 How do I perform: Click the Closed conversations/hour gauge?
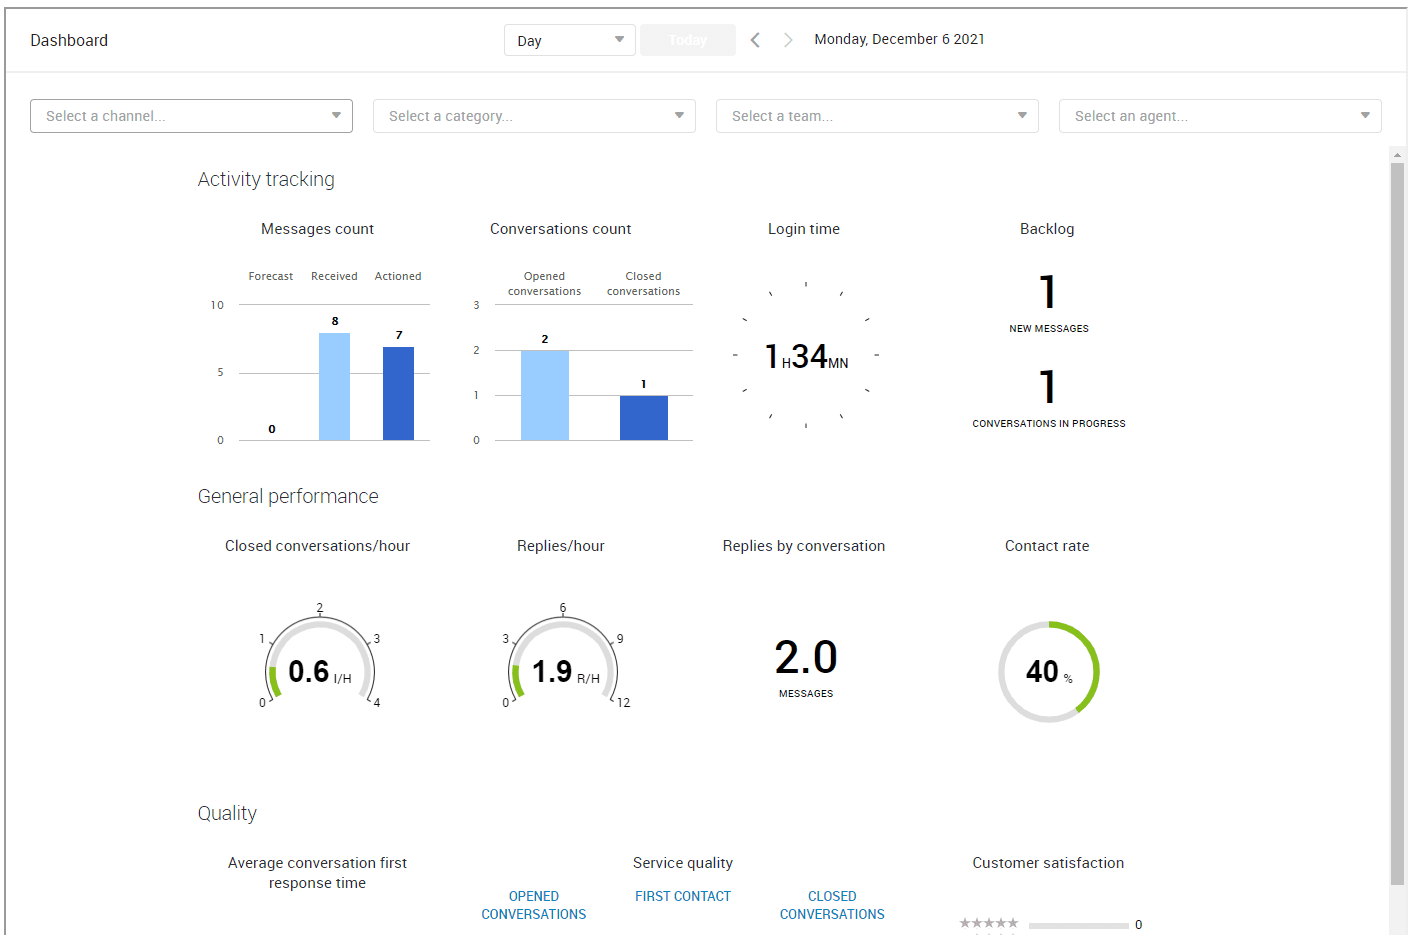click(319, 661)
